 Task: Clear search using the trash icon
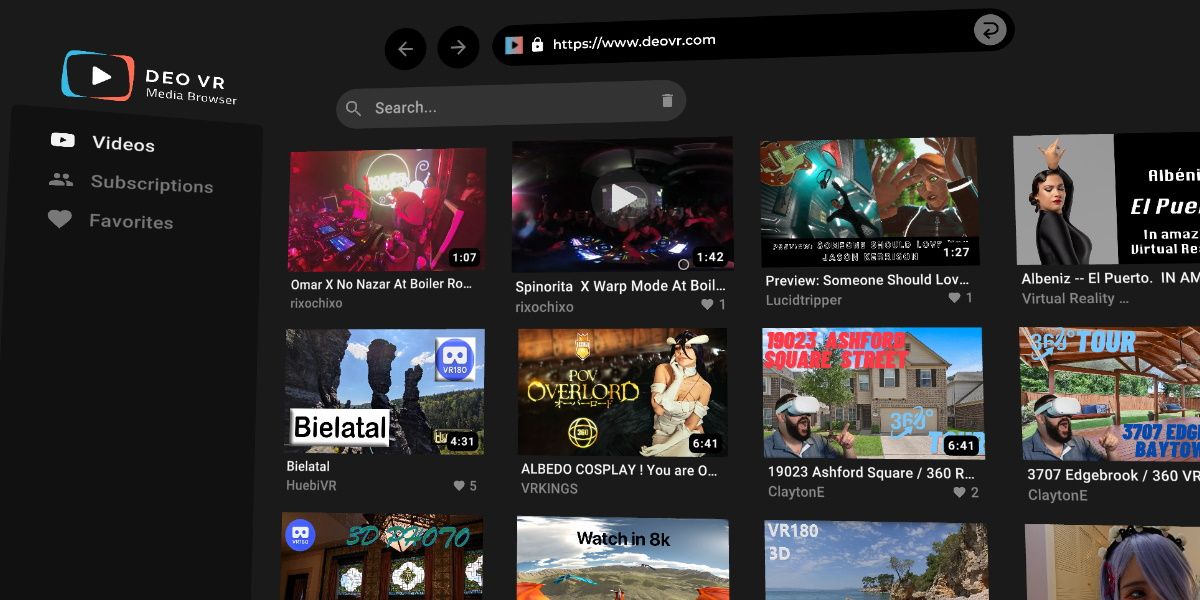pos(667,101)
